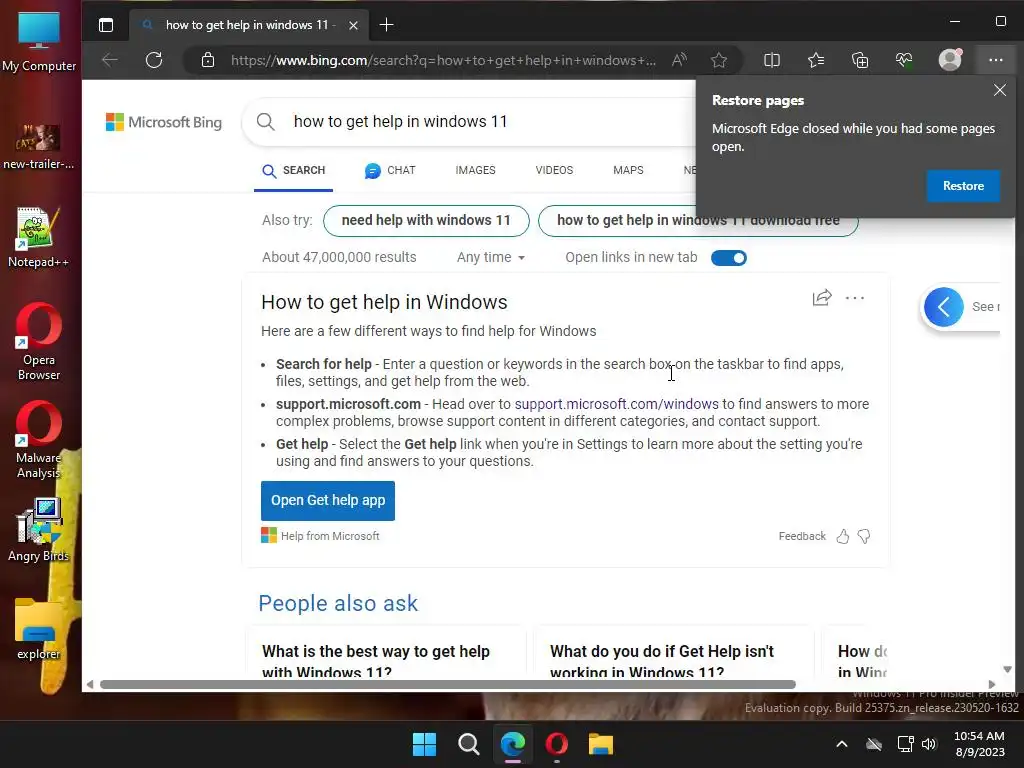The image size is (1024, 768).
Task: Open the MAPS tab
Action: (x=628, y=170)
